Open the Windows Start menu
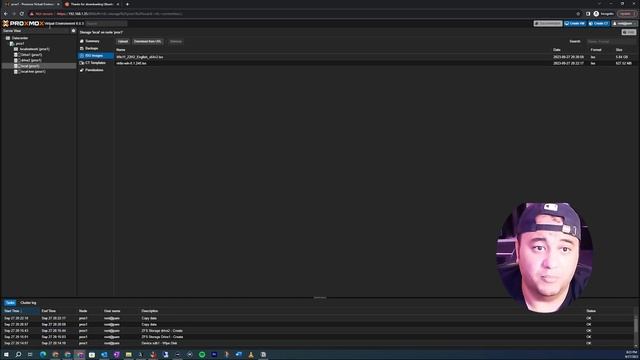Viewport: 640px width, 360px height. coord(6,355)
